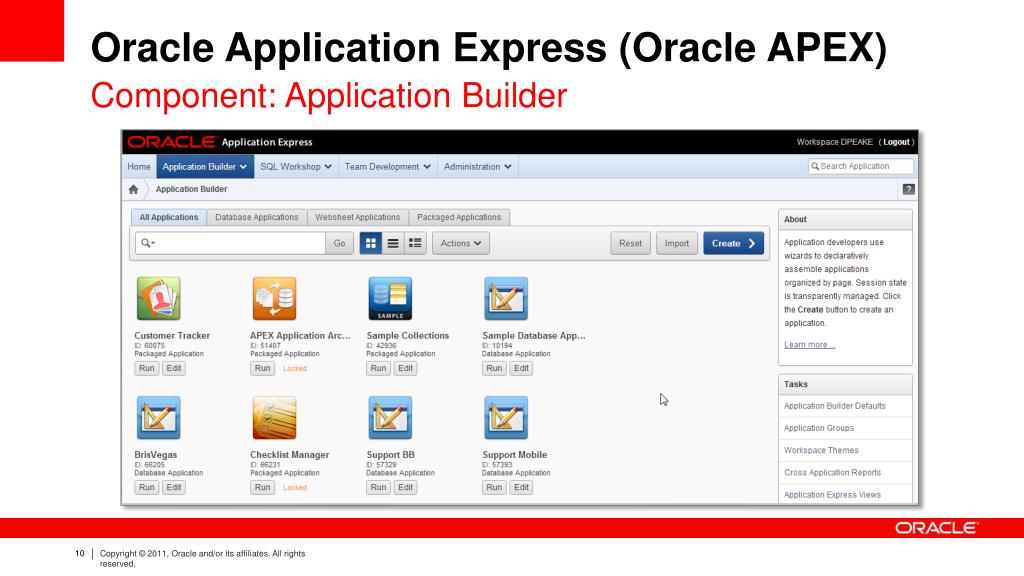The height and width of the screenshot is (576, 1024).
Task: Select the All Applications tab
Action: tap(168, 217)
